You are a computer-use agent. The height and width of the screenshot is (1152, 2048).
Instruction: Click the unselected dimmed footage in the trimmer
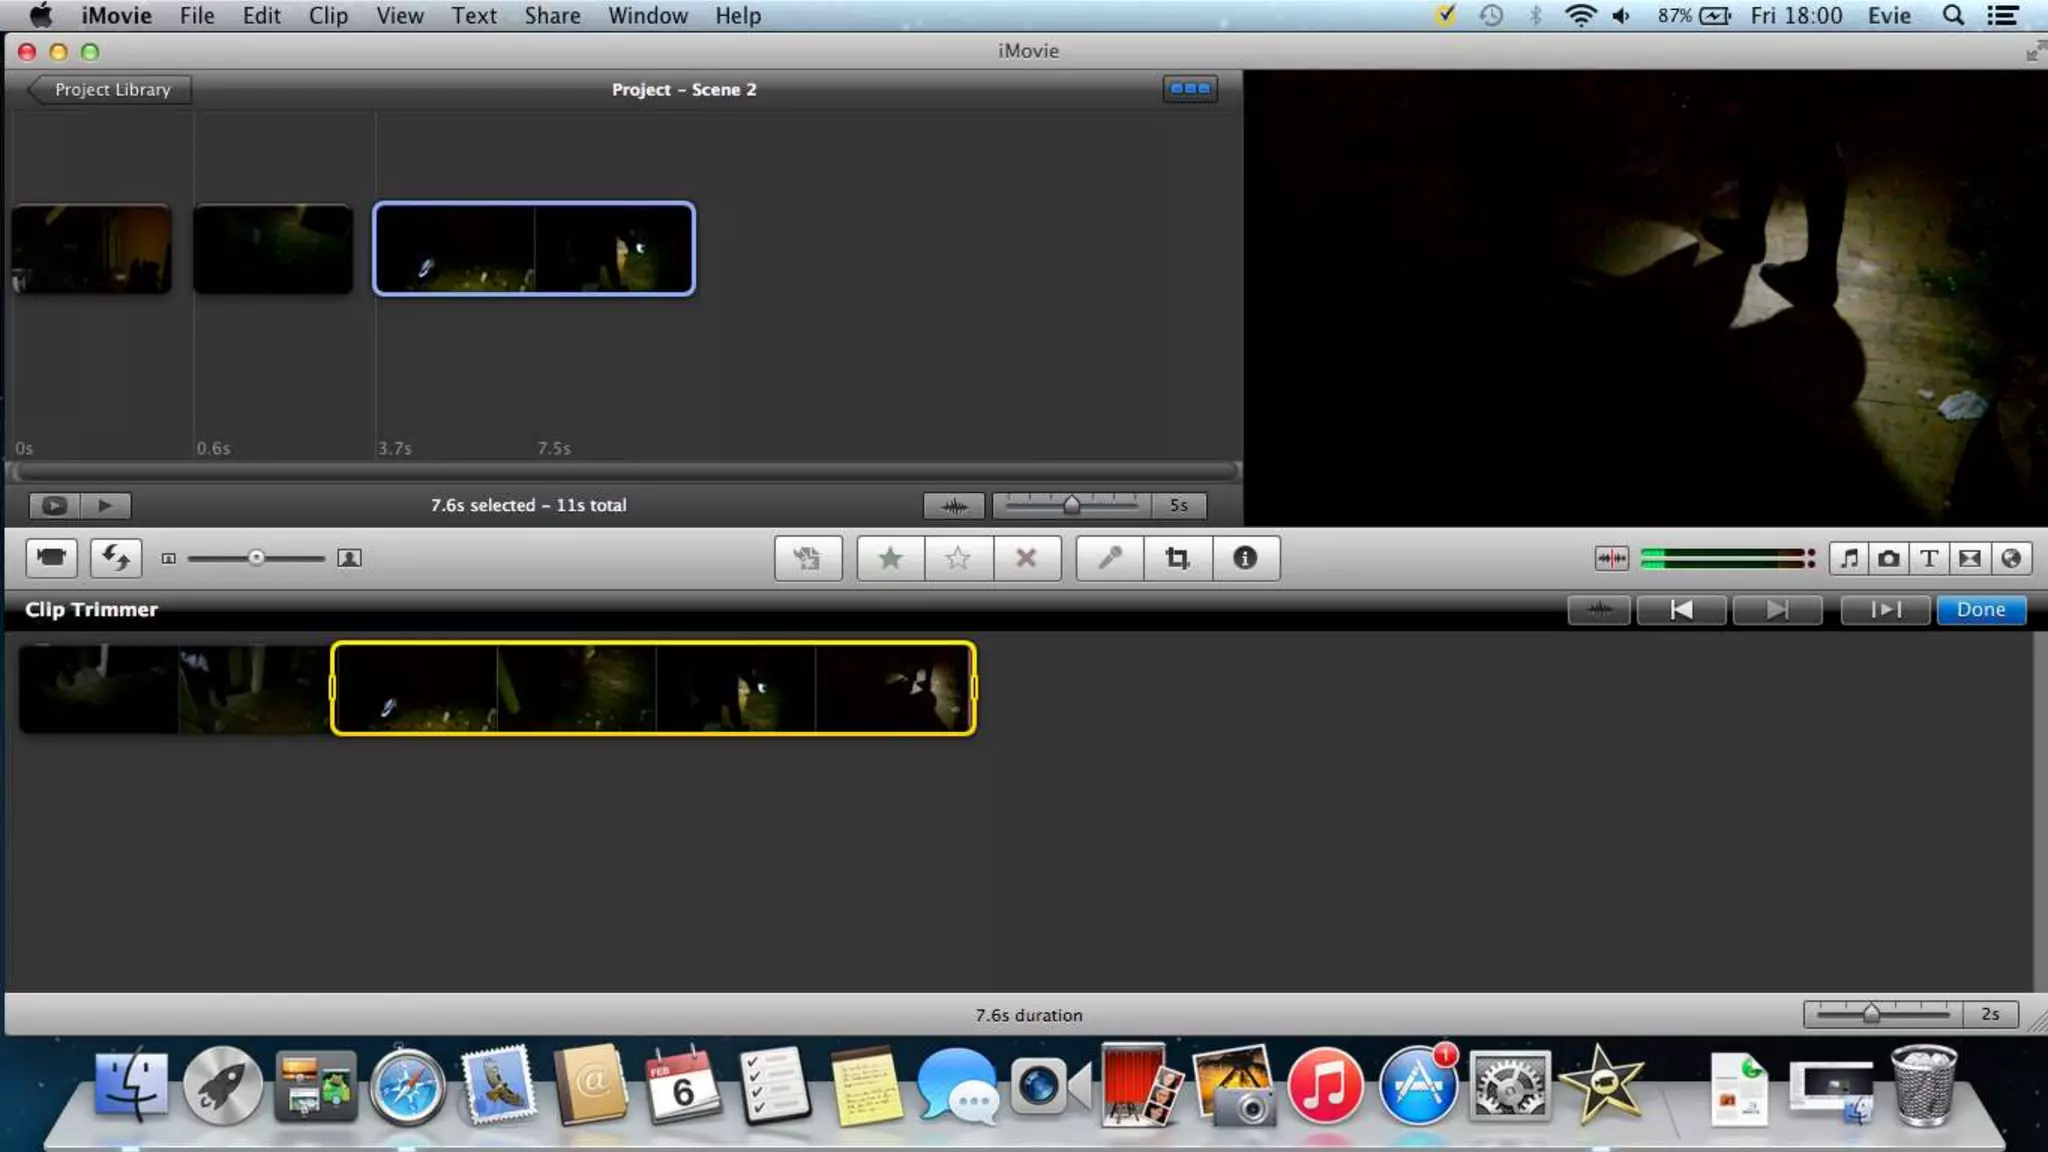[x=175, y=688]
